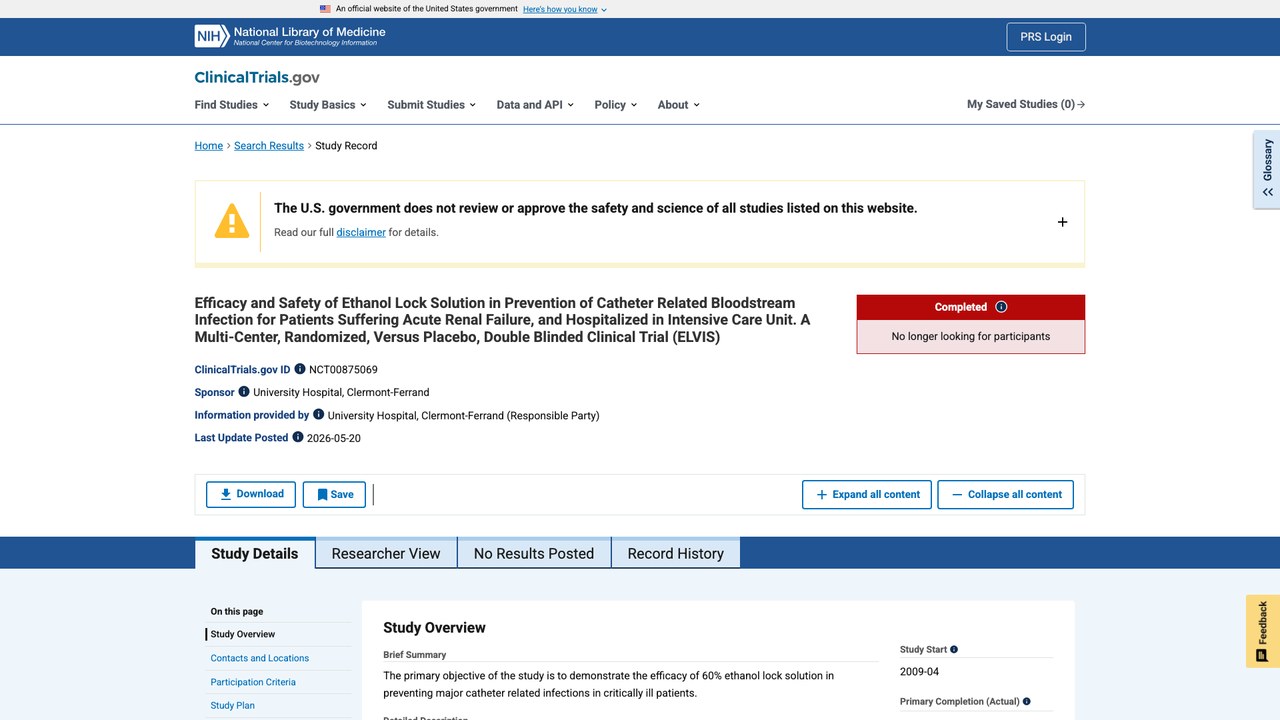Click info icon next to Sponsor
Screen dimensions: 1280x720
click(x=244, y=392)
